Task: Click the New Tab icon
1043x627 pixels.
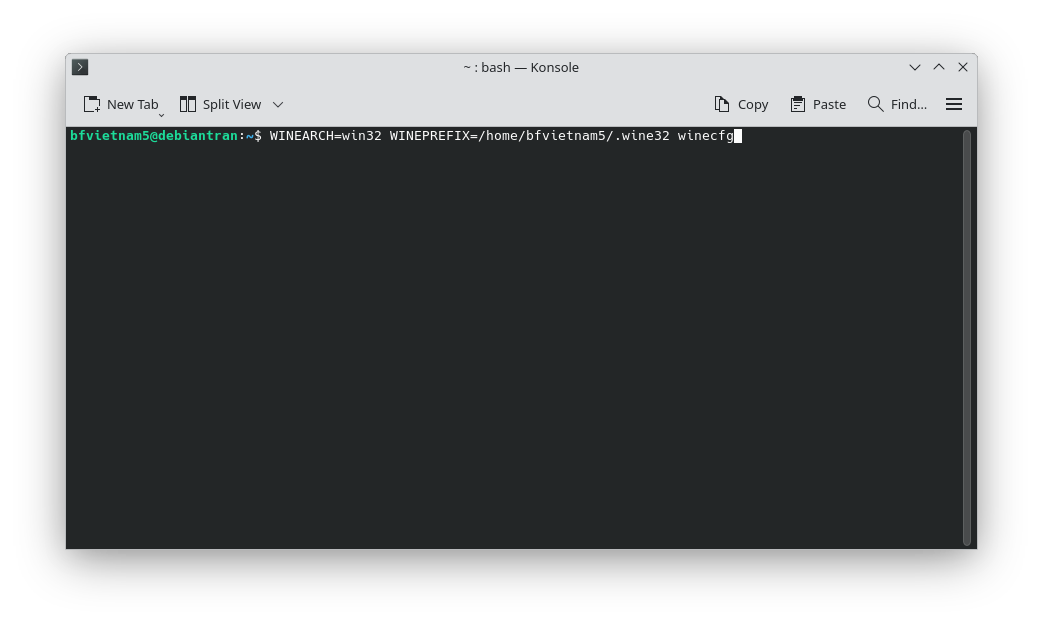Action: point(92,104)
